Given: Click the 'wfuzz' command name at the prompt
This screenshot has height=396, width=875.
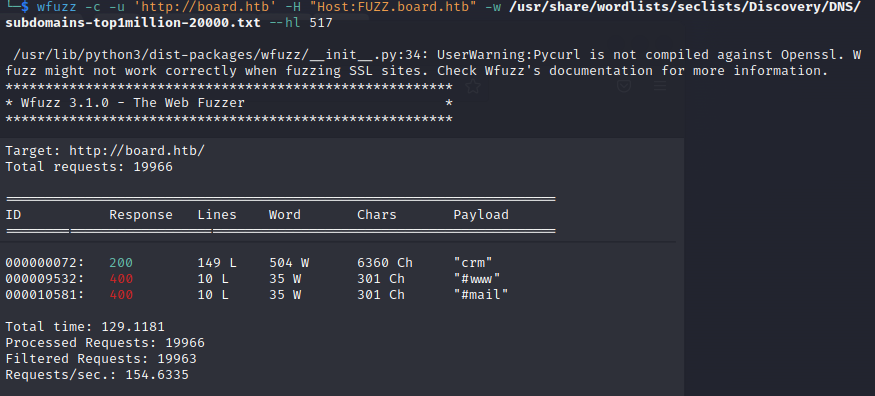Looking at the screenshot, I should (57, 7).
